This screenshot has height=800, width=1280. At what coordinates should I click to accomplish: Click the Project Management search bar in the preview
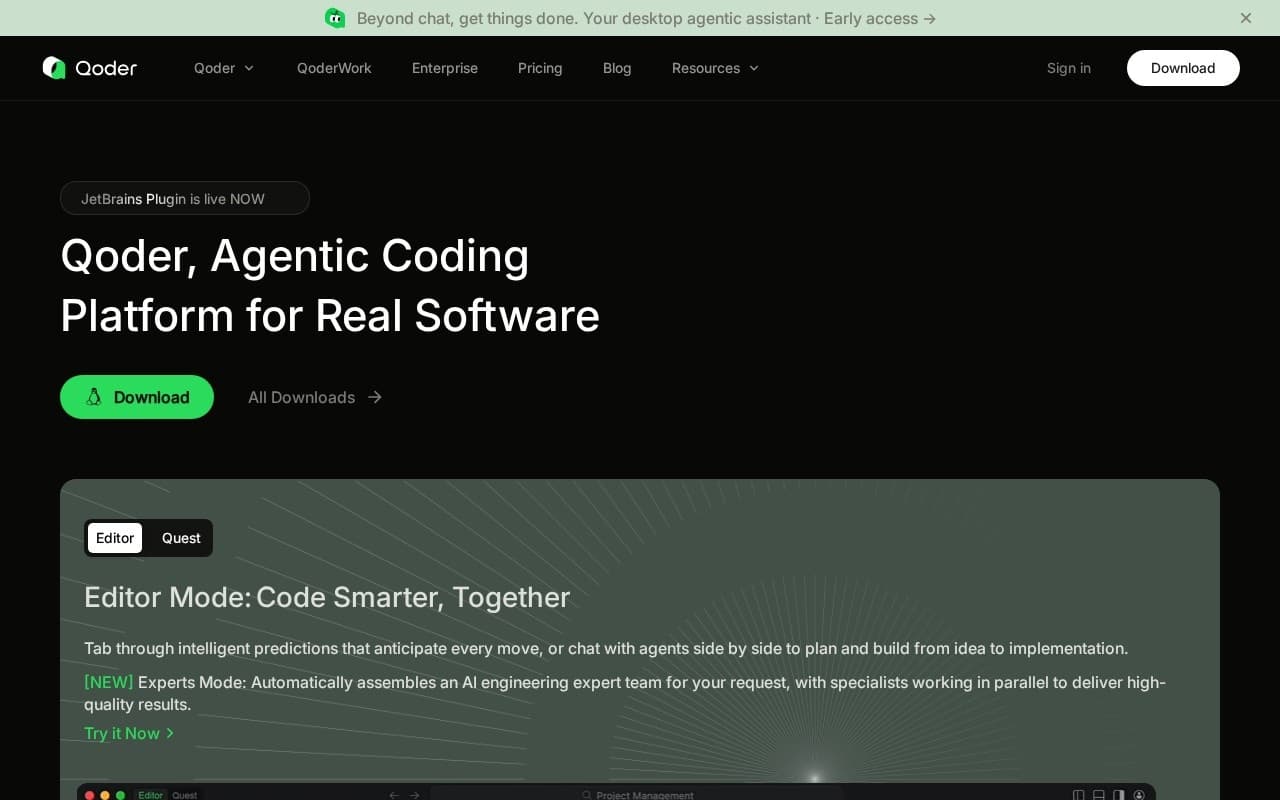pyautogui.click(x=640, y=795)
